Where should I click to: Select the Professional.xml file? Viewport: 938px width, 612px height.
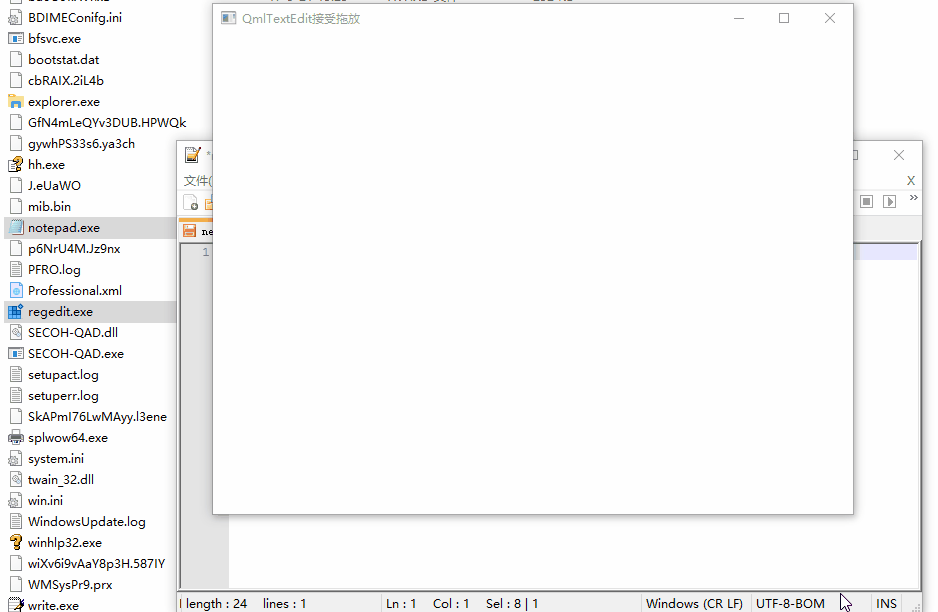pos(74,291)
